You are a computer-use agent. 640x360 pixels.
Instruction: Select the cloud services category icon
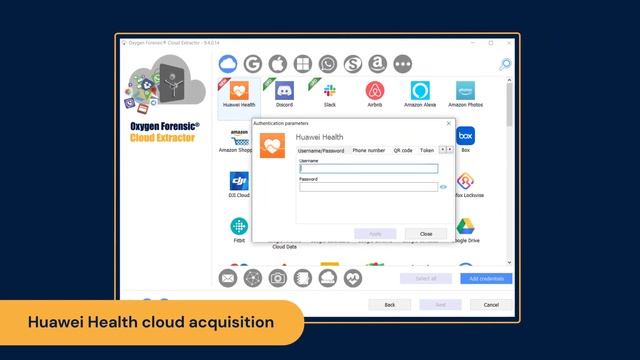tap(228, 64)
